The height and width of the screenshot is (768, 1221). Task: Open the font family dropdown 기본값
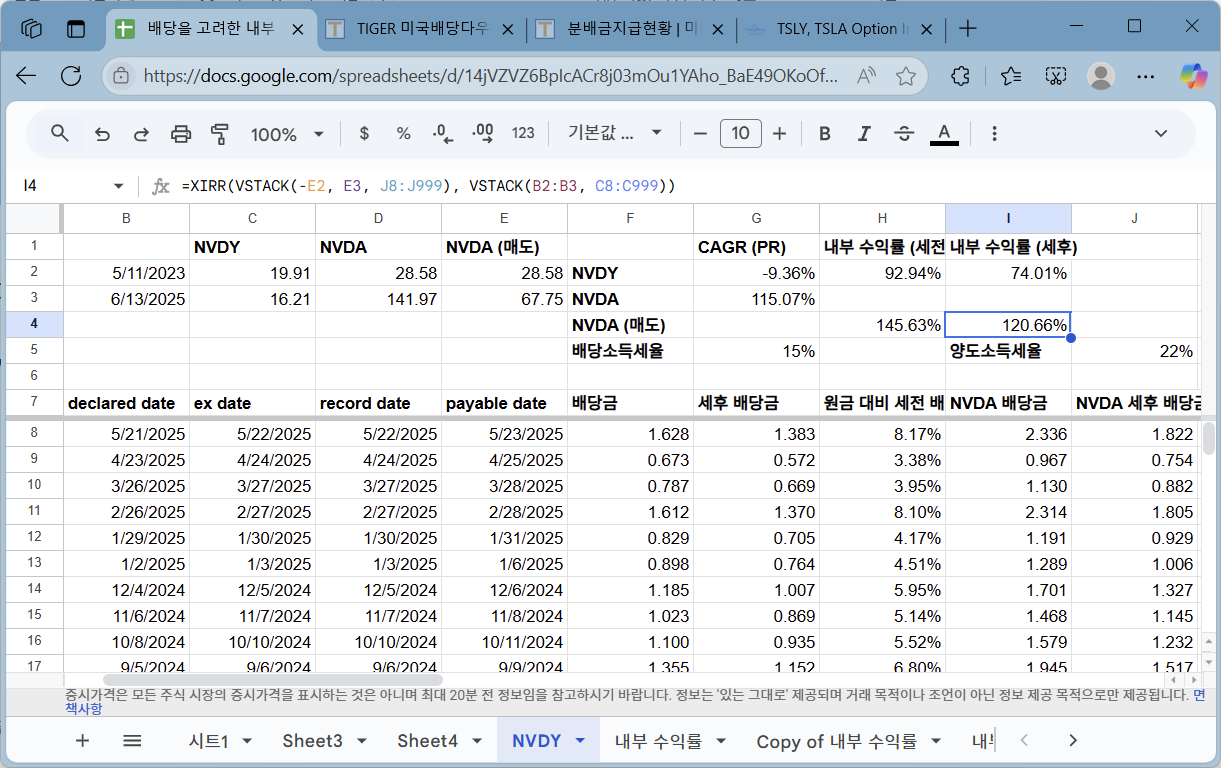[615, 133]
